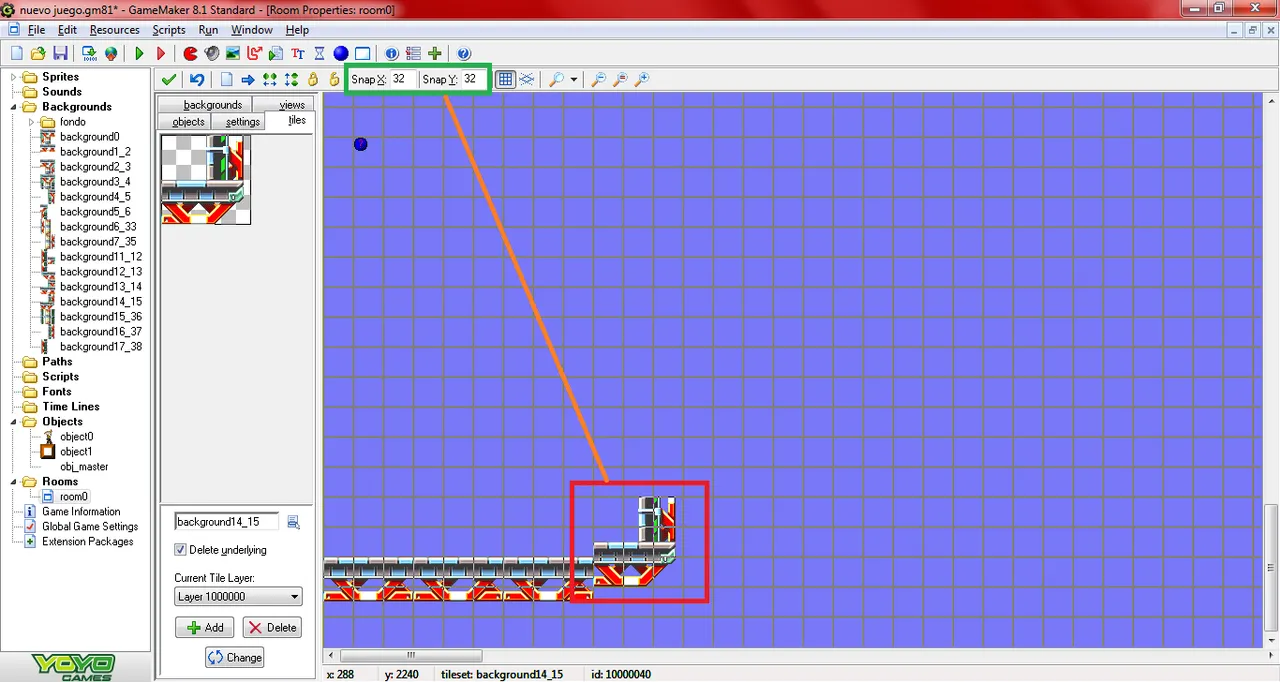Expand the fondo subfolder

coord(31,122)
